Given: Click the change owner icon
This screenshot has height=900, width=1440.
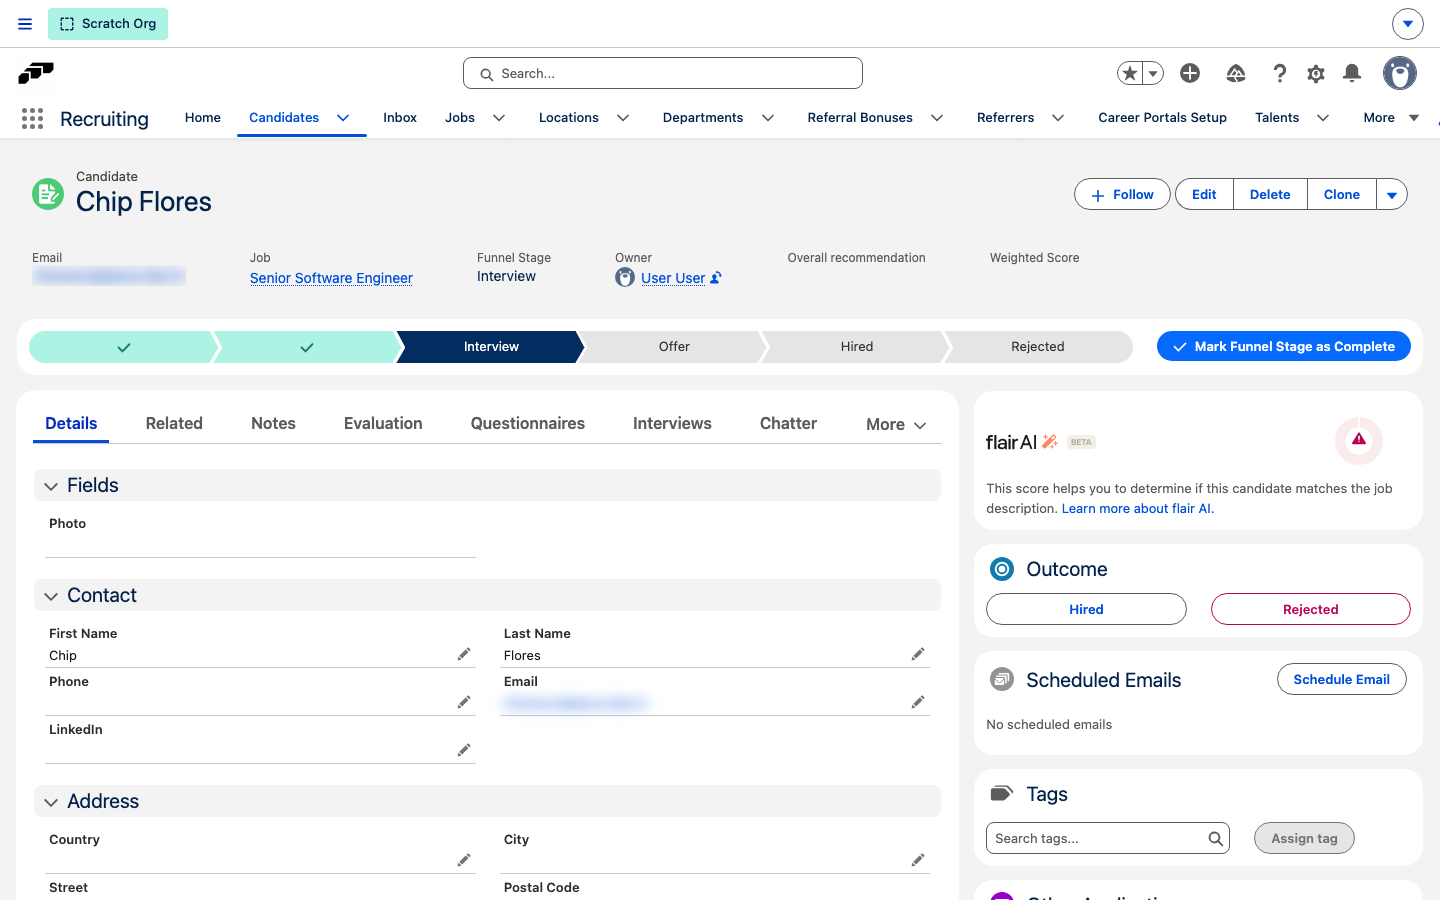Looking at the screenshot, I should pyautogui.click(x=716, y=278).
